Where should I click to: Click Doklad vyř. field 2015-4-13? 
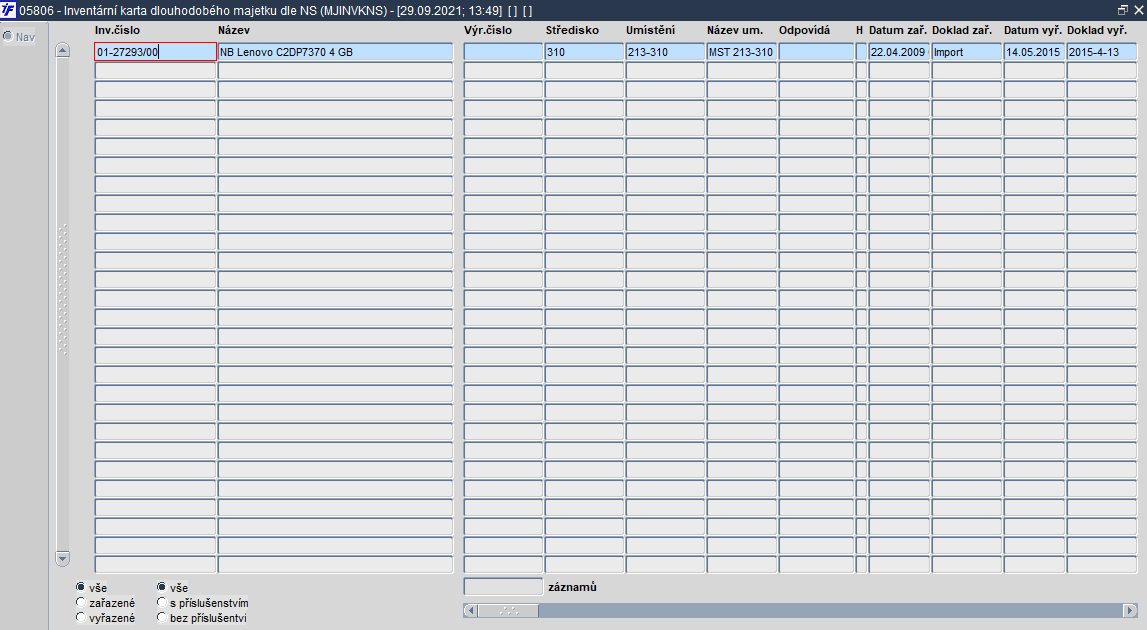coord(1102,52)
